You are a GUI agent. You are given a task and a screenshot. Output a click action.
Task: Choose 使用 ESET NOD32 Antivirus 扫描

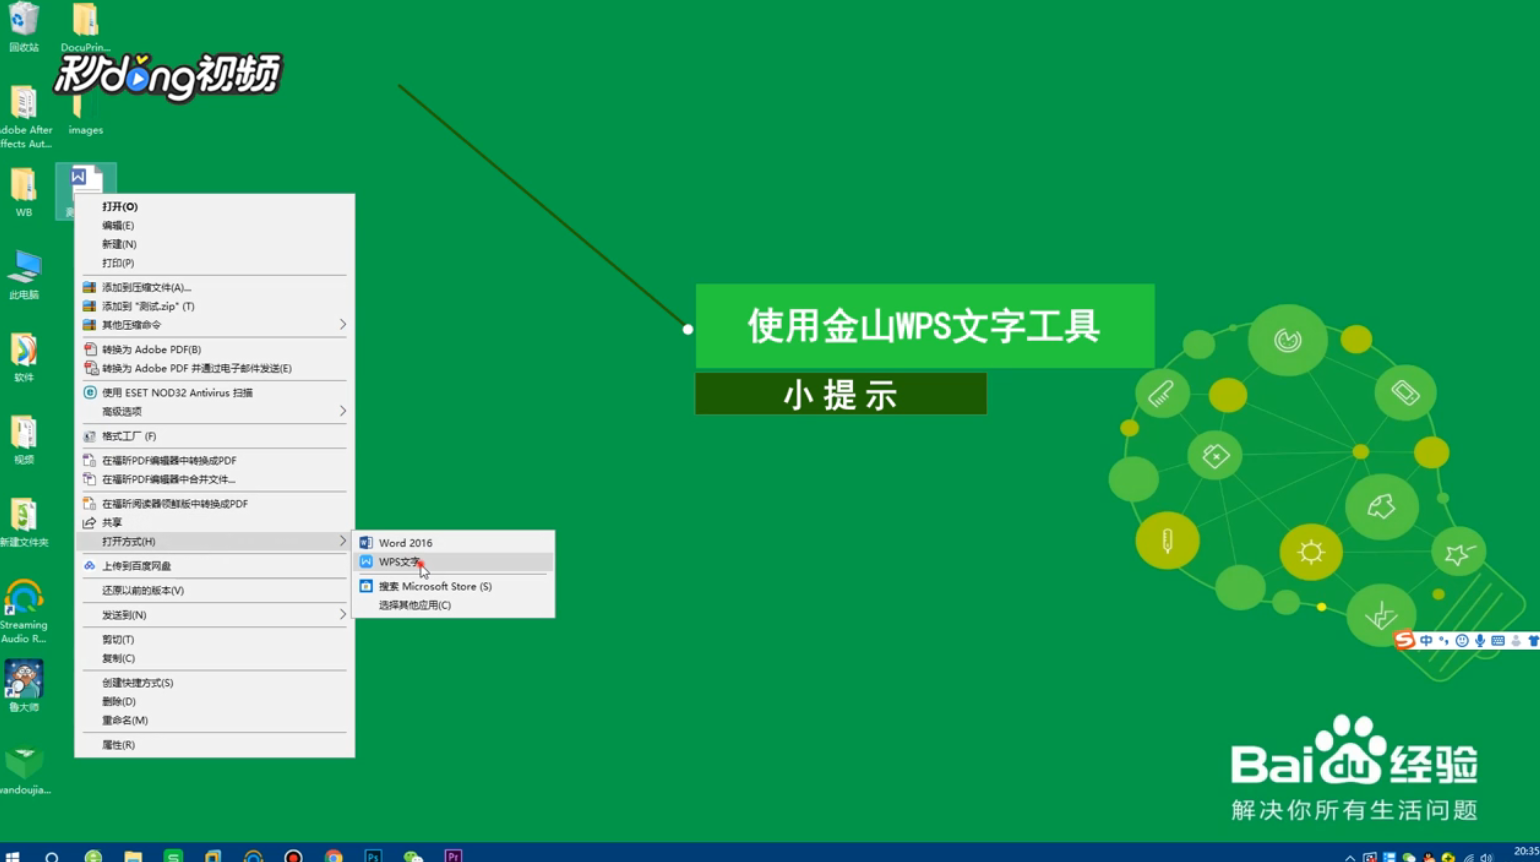click(215, 393)
